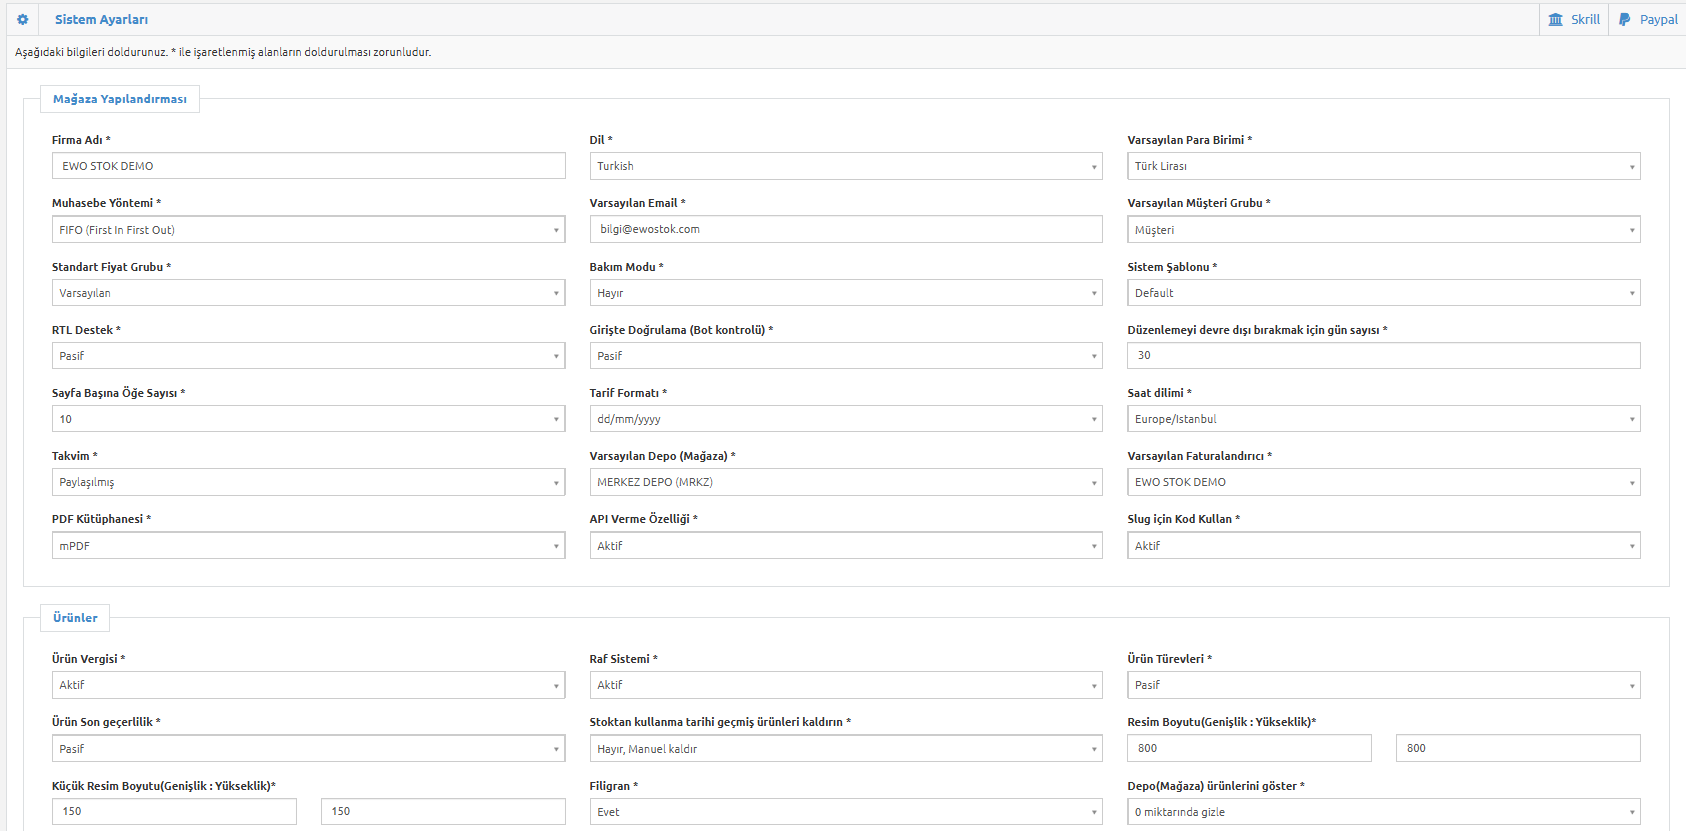Click the Skrill bank icon
Screen dimensions: 1686x831
coord(1555,19)
